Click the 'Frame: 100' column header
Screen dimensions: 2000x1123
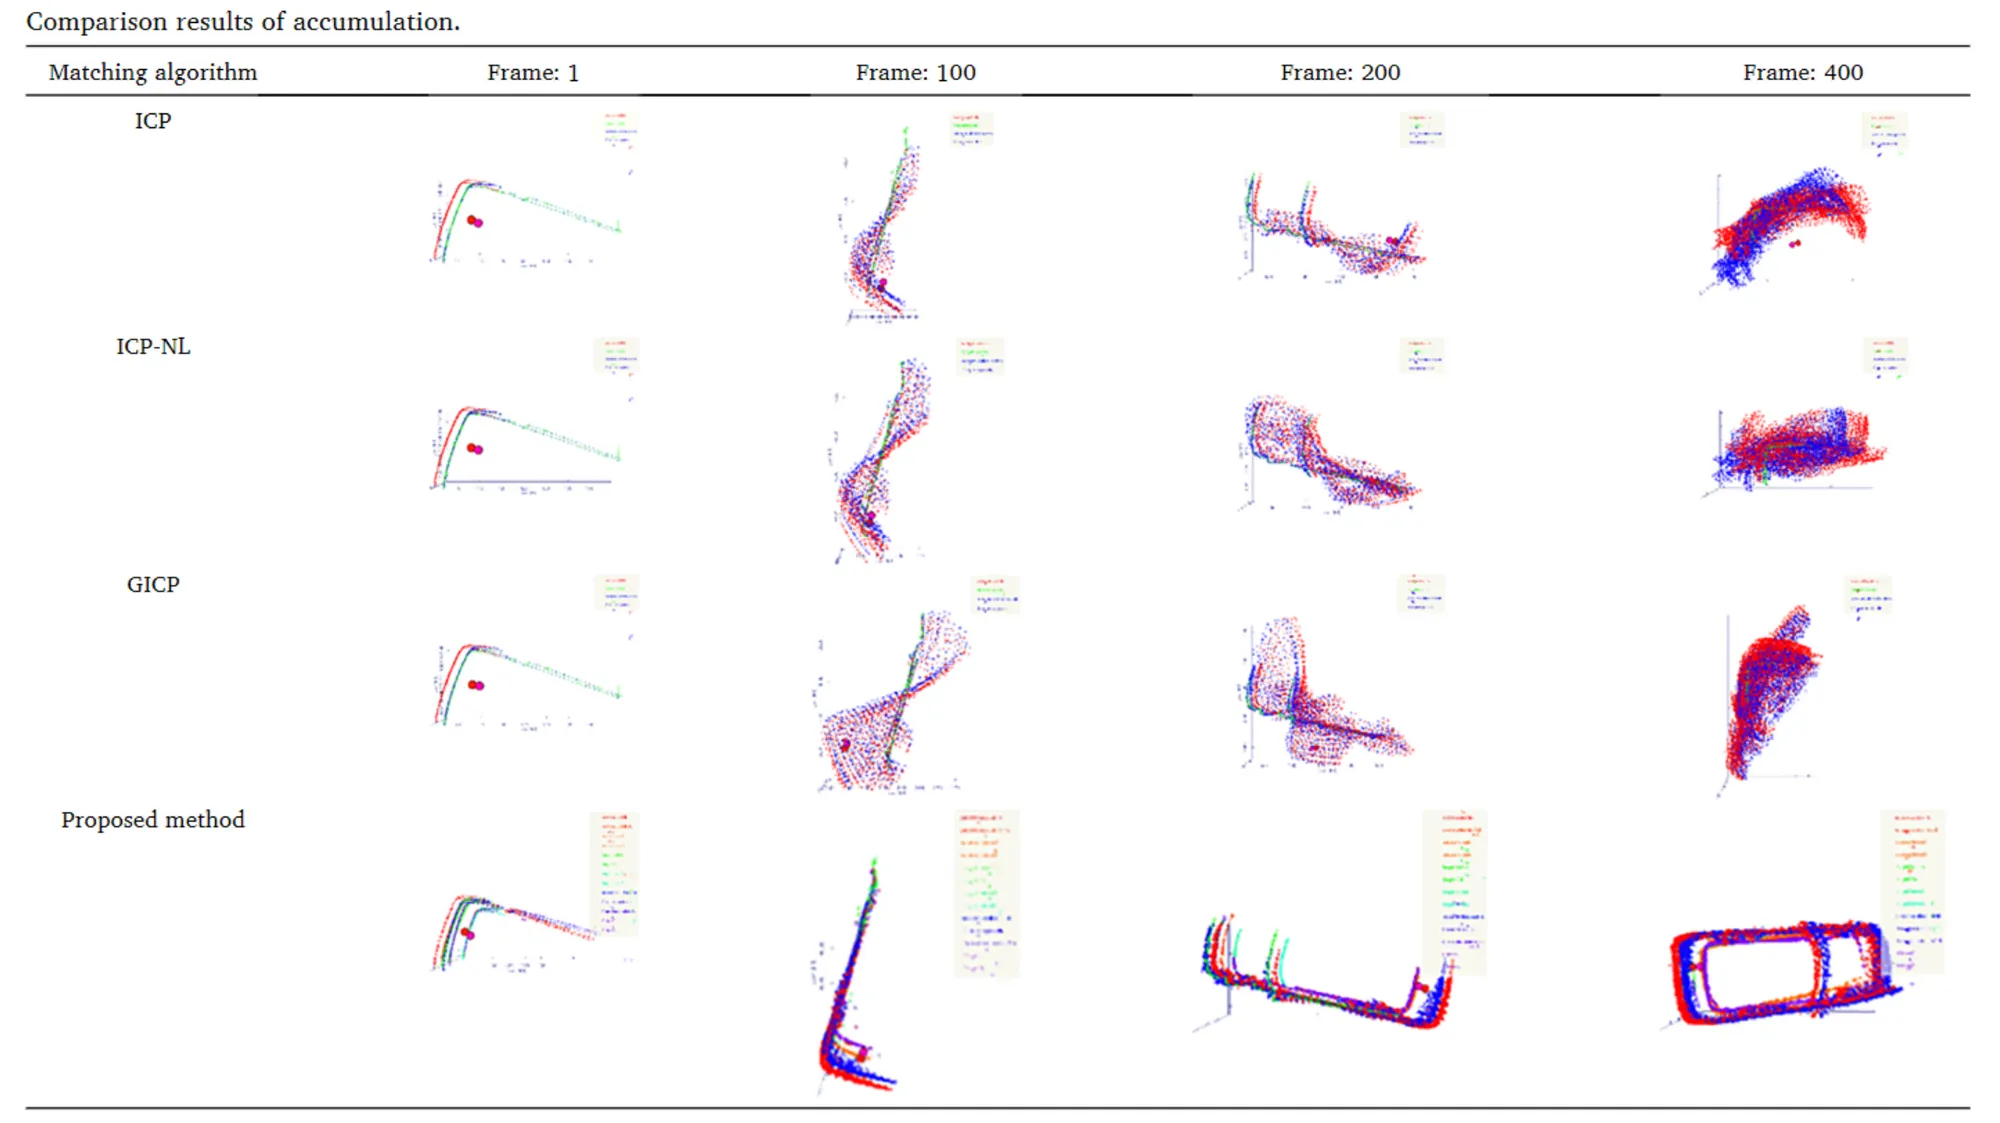pyautogui.click(x=915, y=72)
